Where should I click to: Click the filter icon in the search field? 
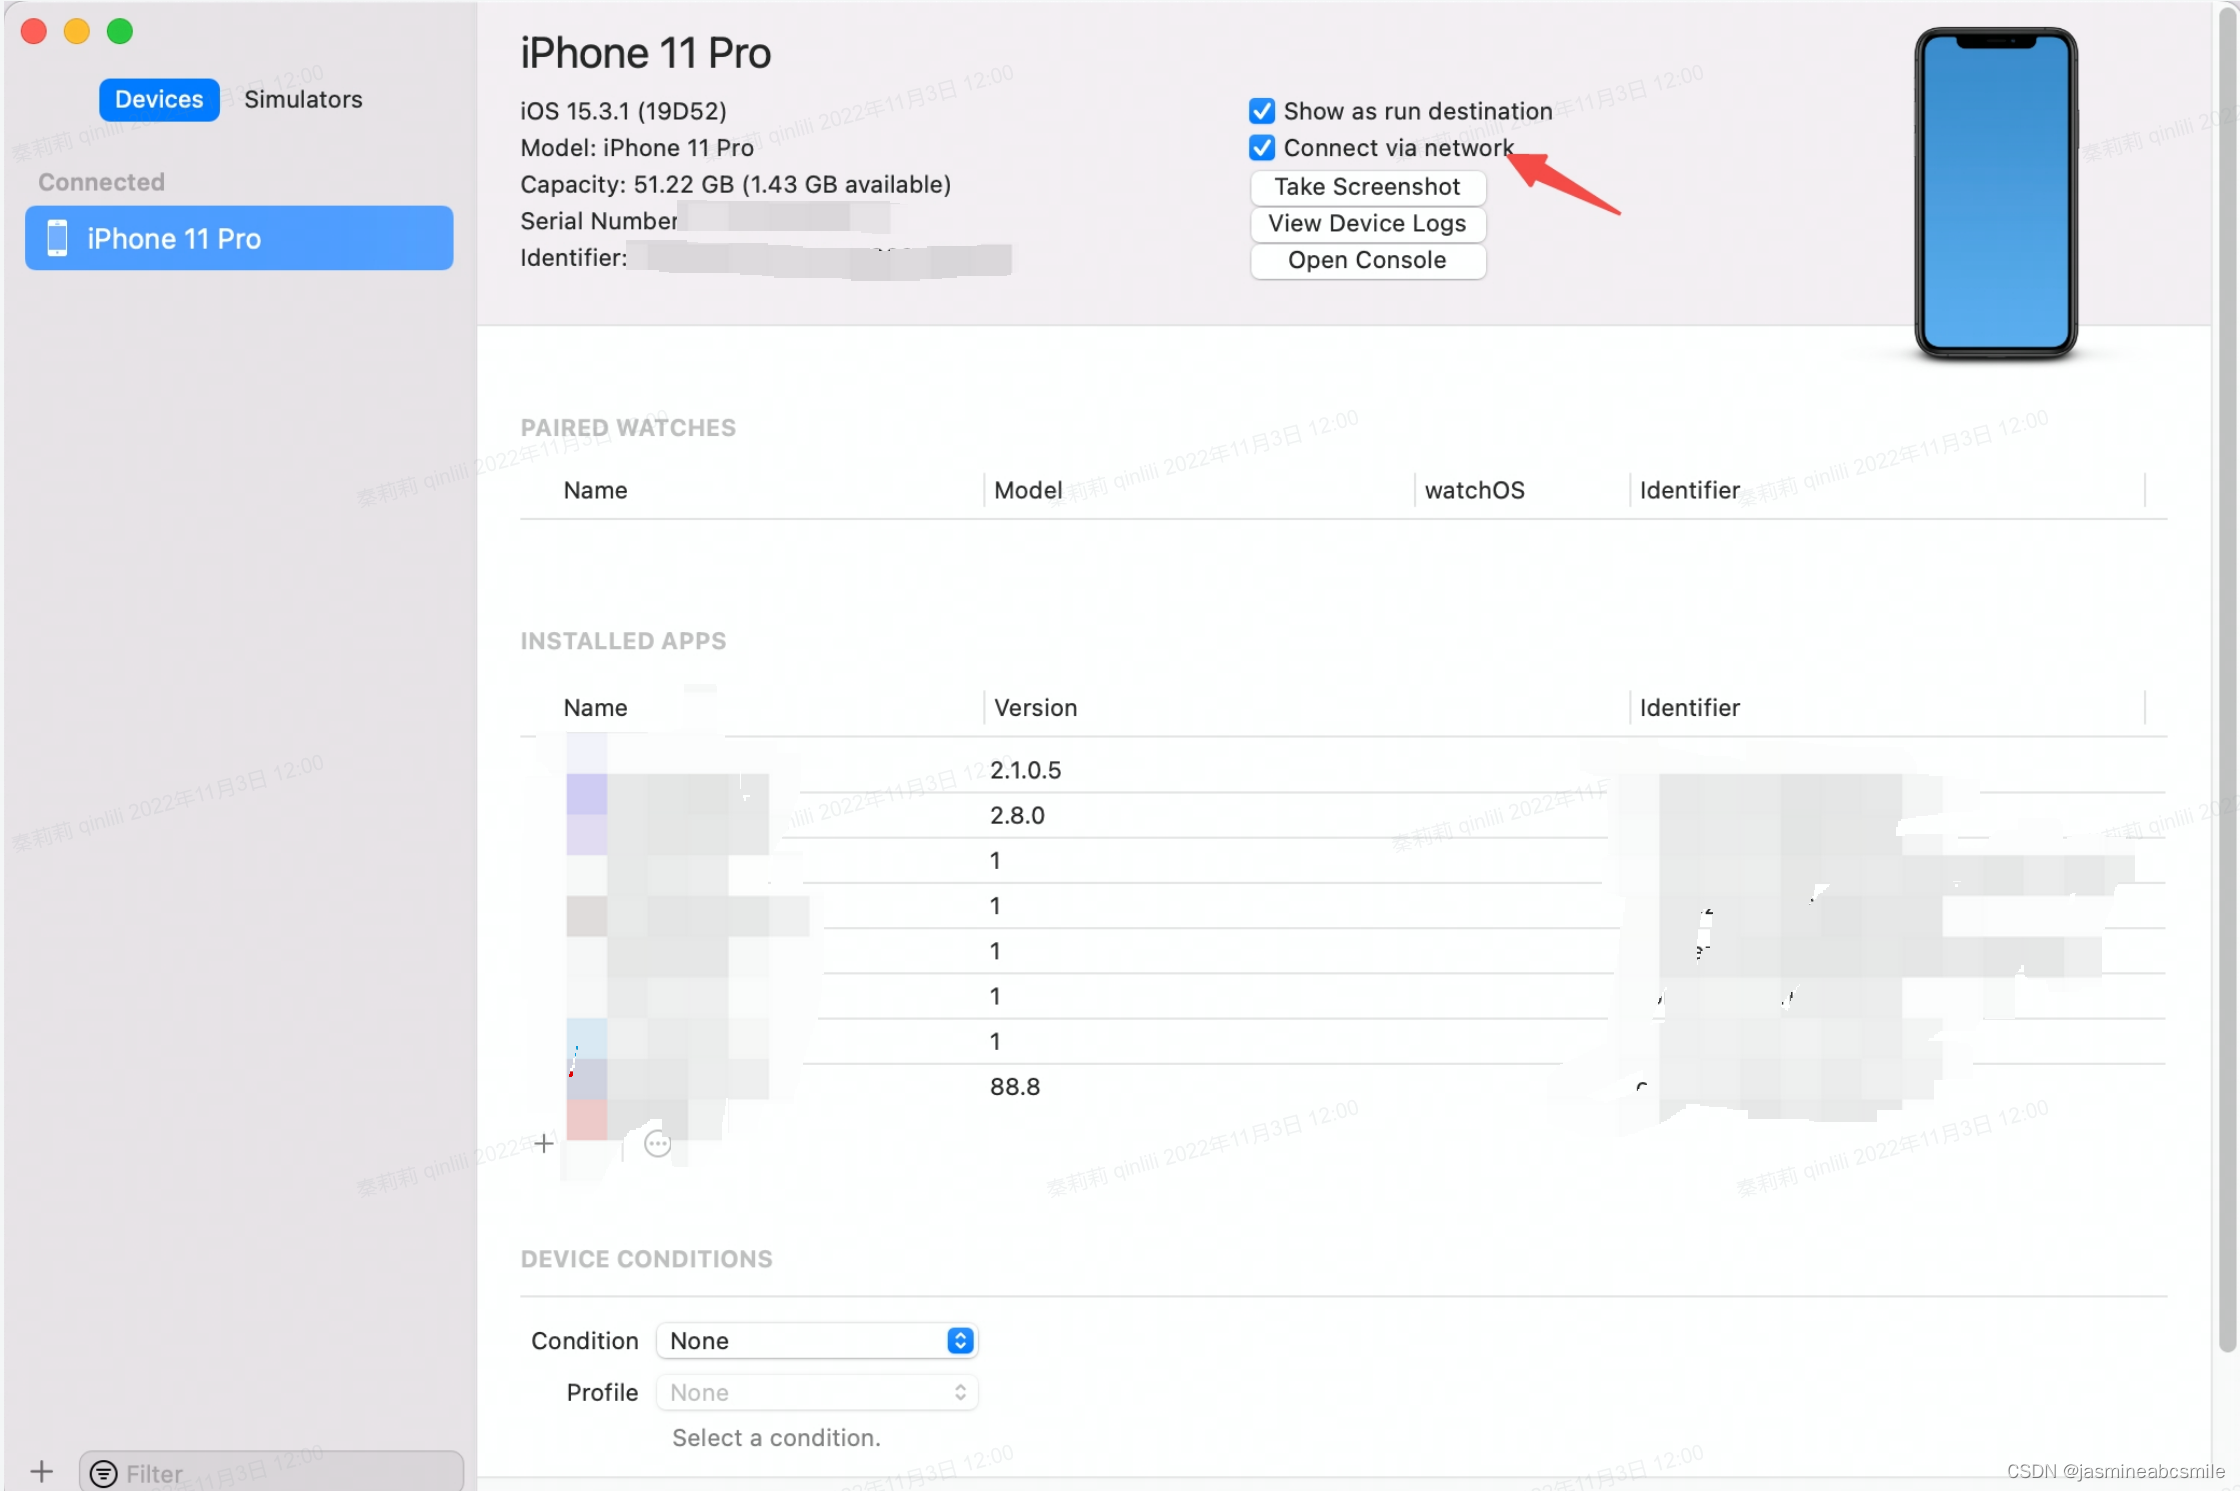104,1474
